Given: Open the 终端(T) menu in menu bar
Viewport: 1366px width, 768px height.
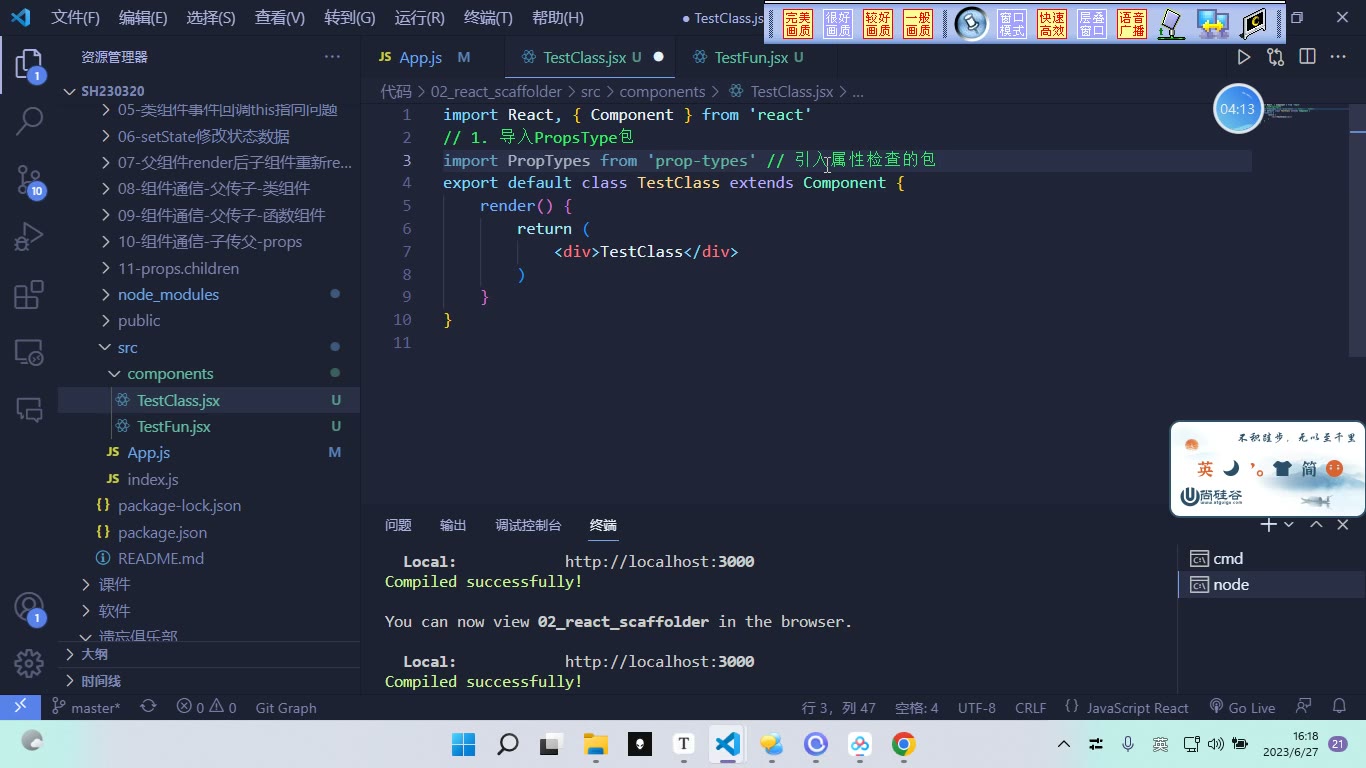Looking at the screenshot, I should (x=488, y=18).
